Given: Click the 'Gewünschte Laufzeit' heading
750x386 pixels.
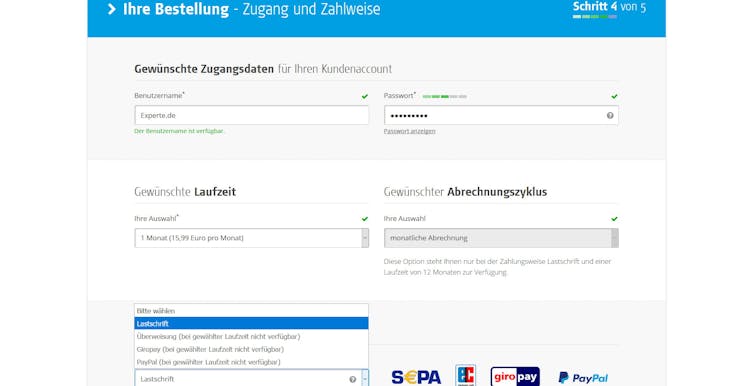Looking at the screenshot, I should 185,192.
